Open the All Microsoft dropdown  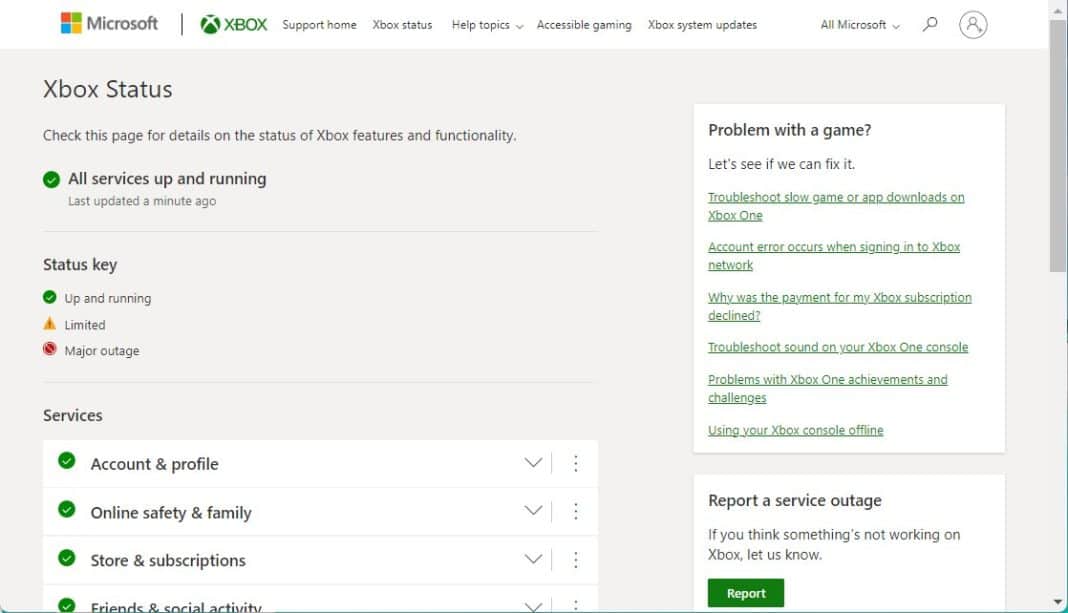coord(857,24)
